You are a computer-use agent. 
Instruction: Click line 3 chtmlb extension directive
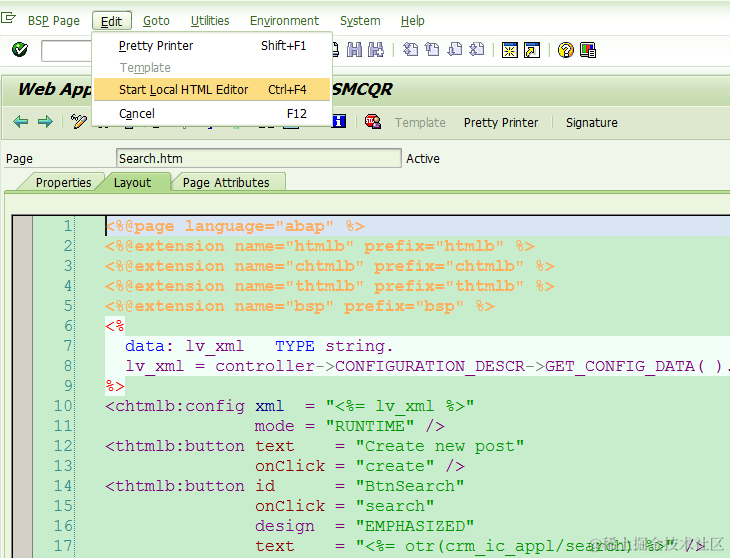[x=330, y=266]
